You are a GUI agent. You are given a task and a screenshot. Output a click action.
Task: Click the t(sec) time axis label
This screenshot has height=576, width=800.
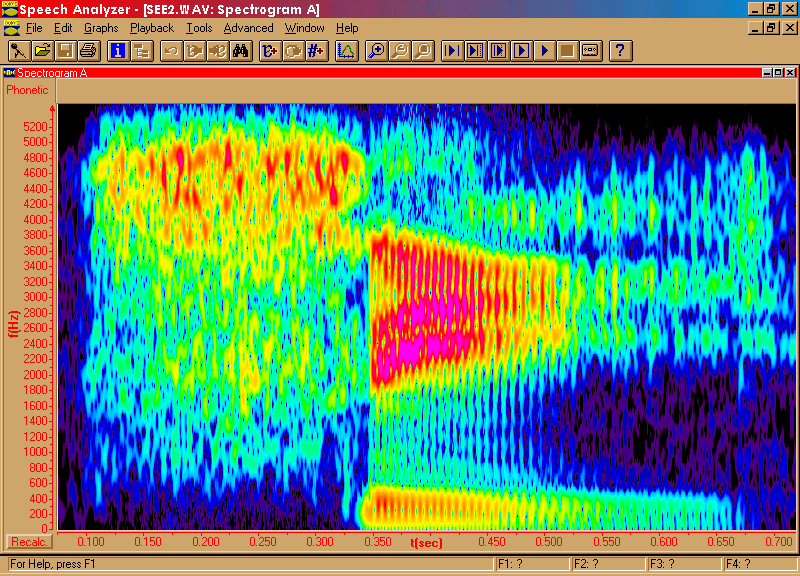(x=426, y=542)
